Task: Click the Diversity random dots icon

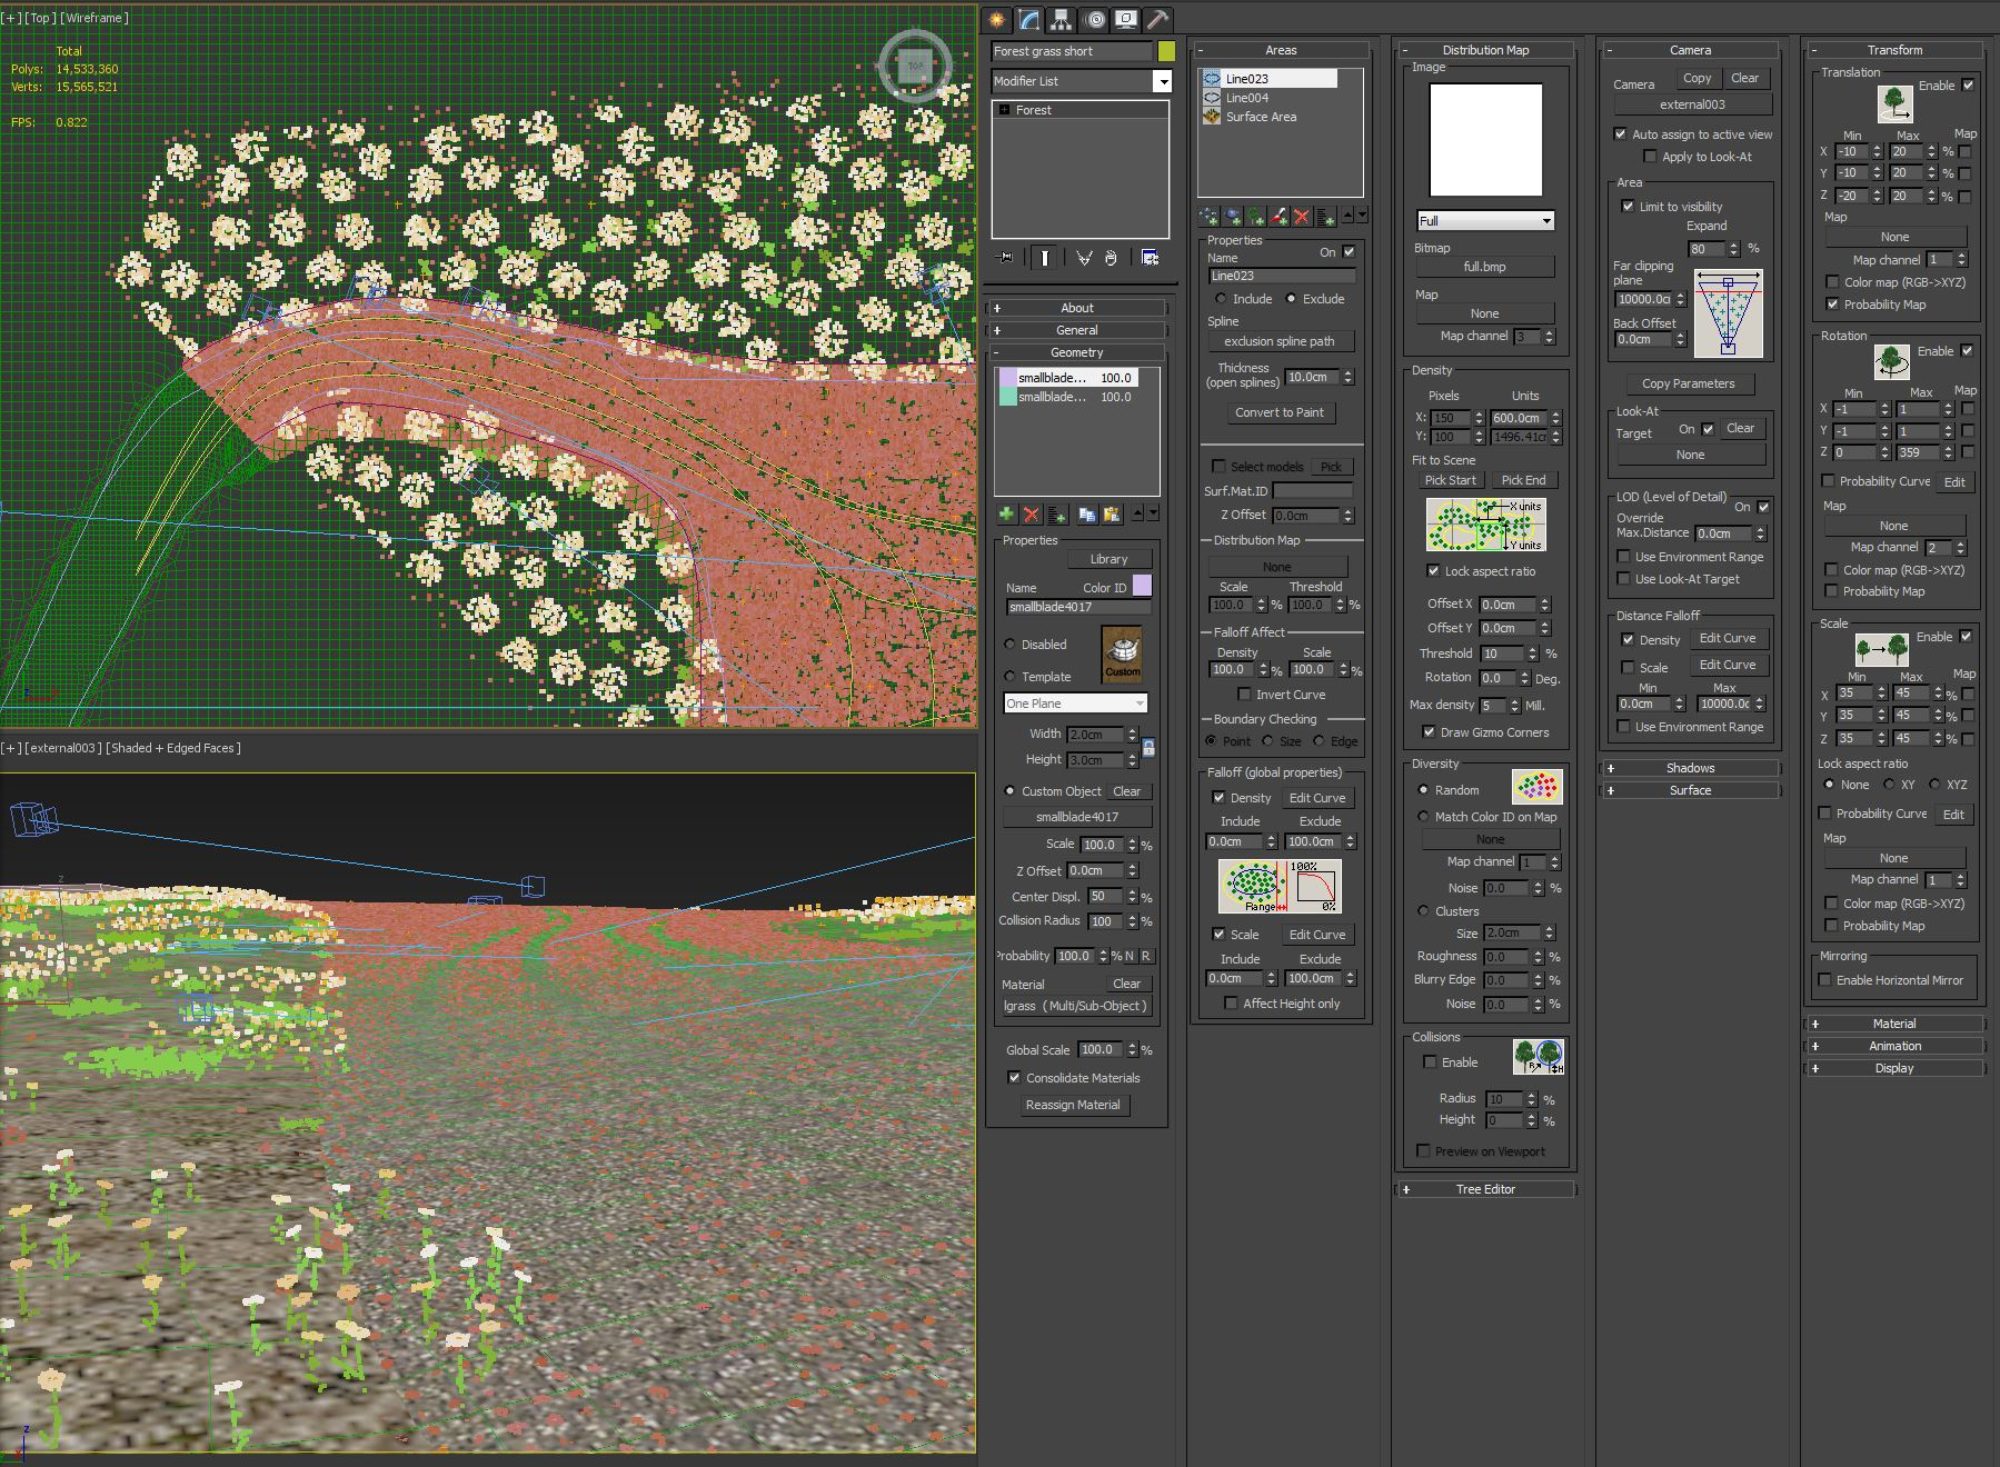Action: pos(1537,787)
